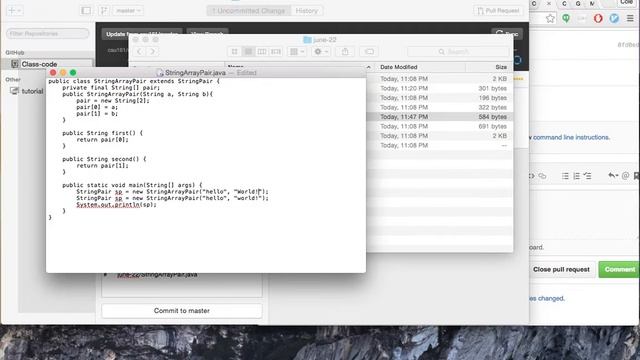Image resolution: width=640 pixels, height=360 pixels.
Task: Click the Update from master button
Action: [142, 34]
